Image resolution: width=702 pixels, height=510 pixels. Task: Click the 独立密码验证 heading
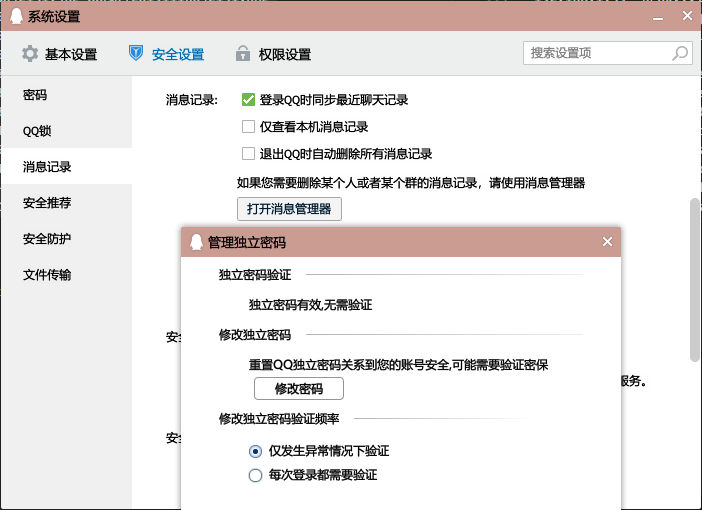pyautogui.click(x=255, y=275)
